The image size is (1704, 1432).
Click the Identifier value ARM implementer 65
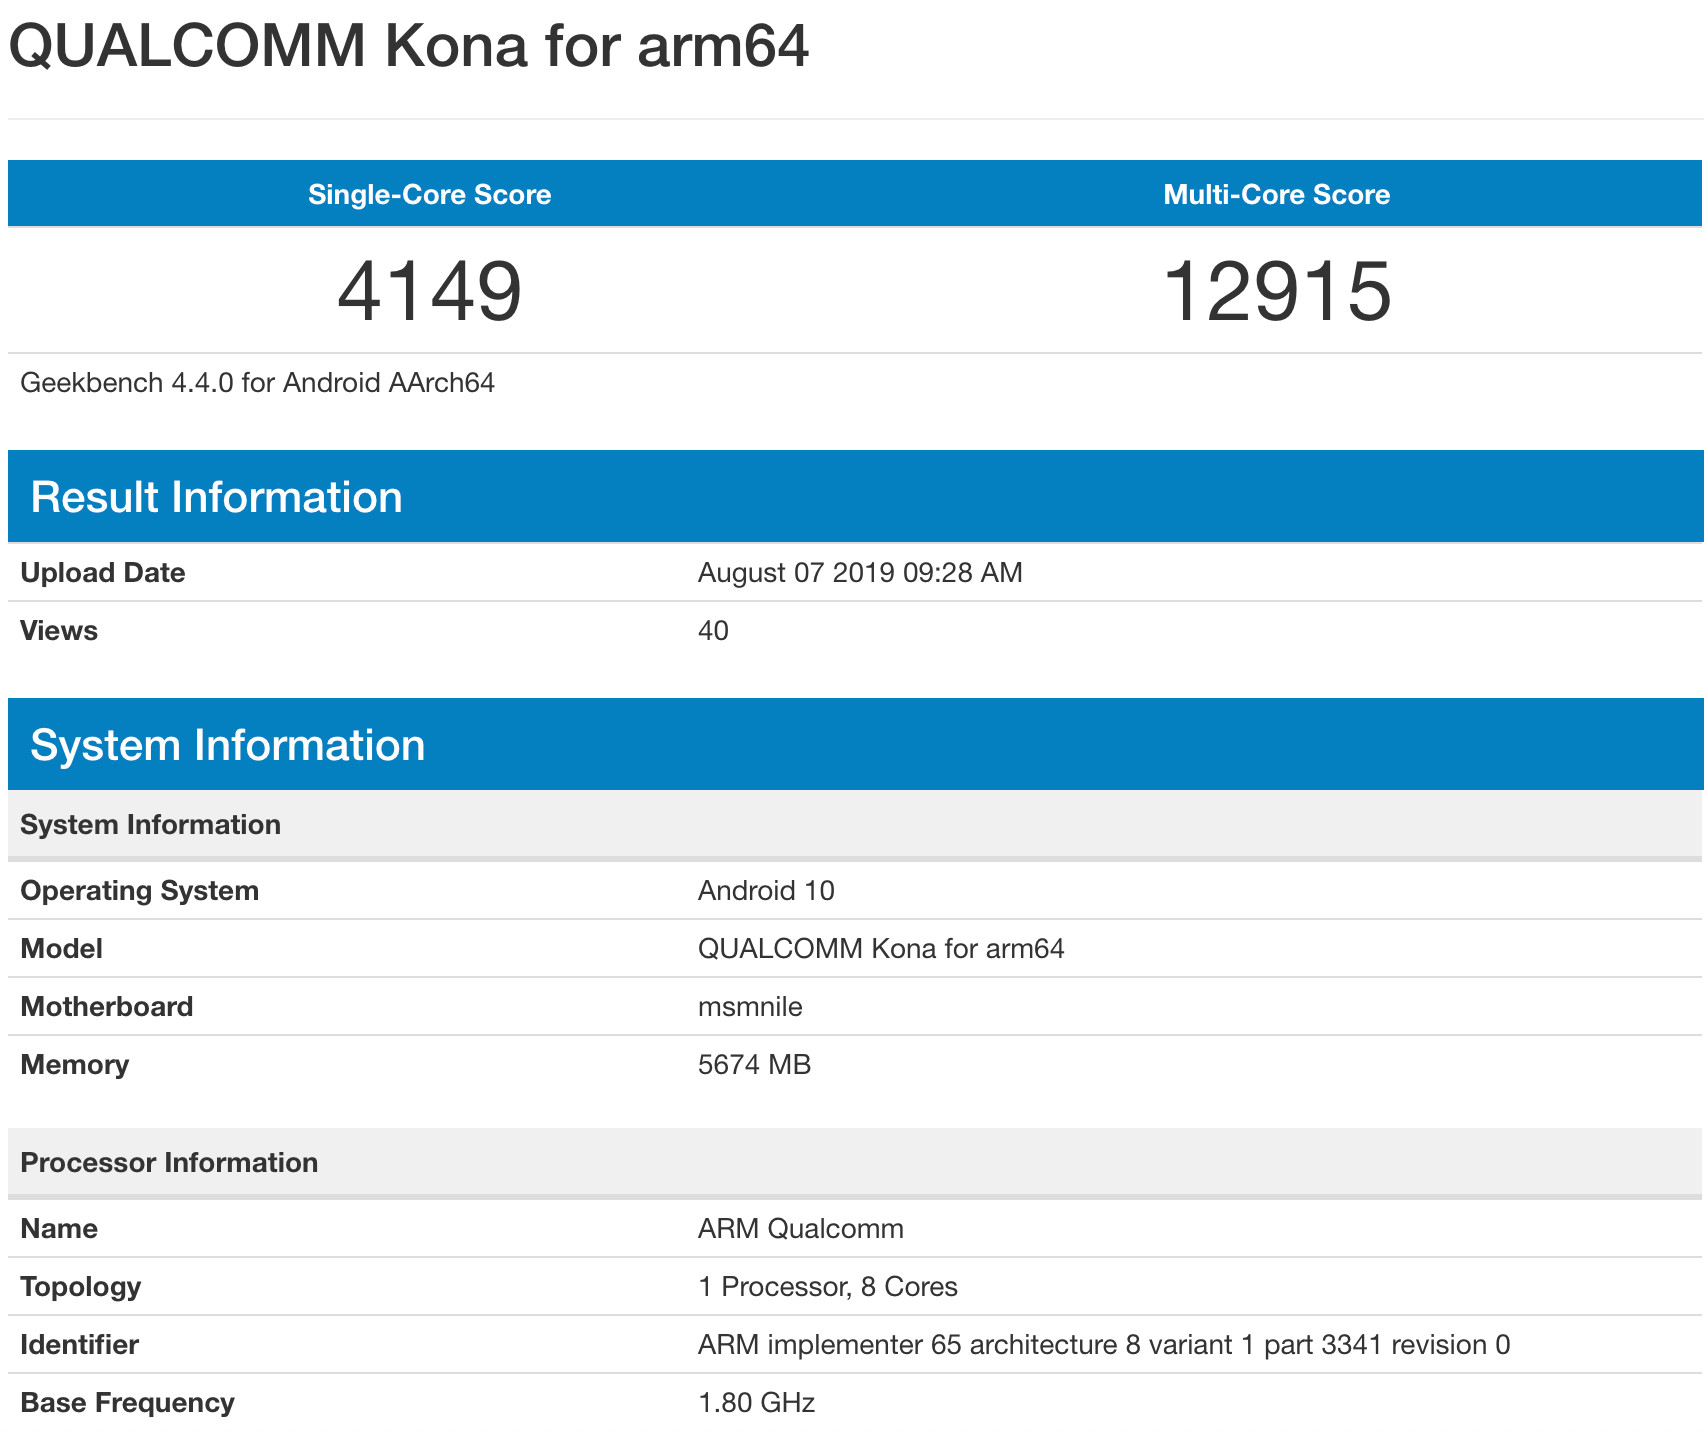coord(1104,1345)
